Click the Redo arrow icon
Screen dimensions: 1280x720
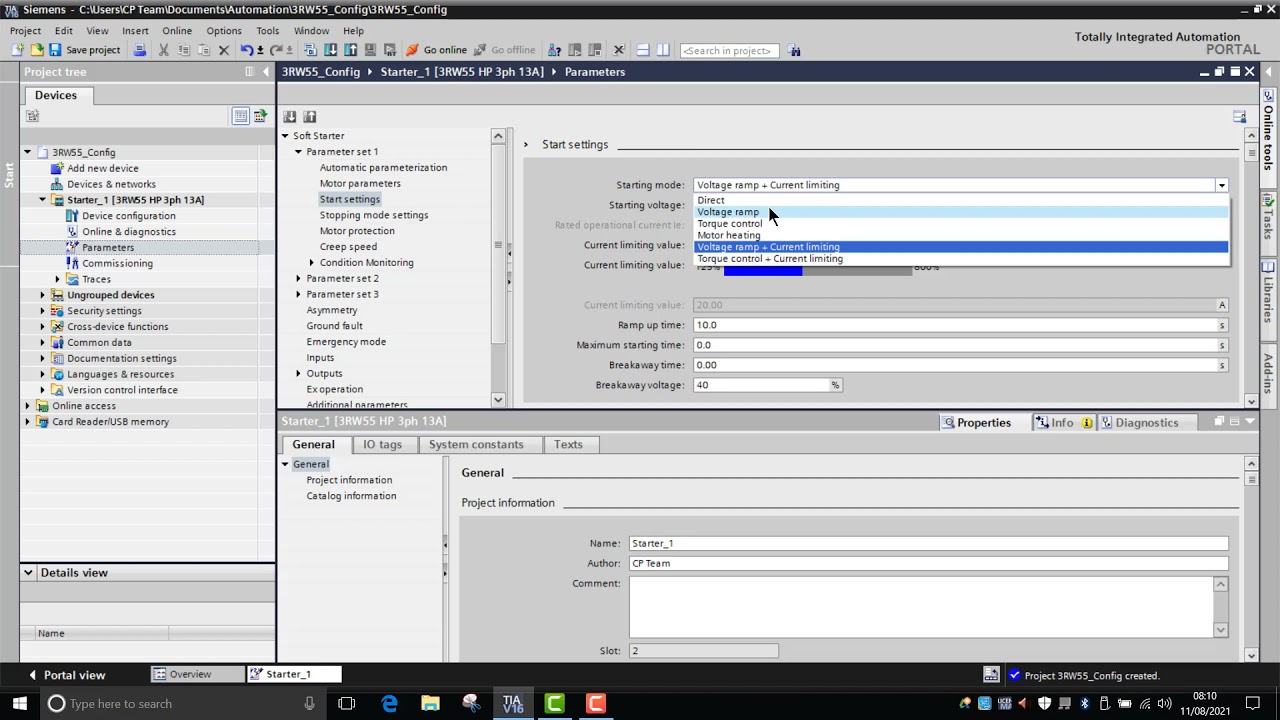(x=275, y=50)
